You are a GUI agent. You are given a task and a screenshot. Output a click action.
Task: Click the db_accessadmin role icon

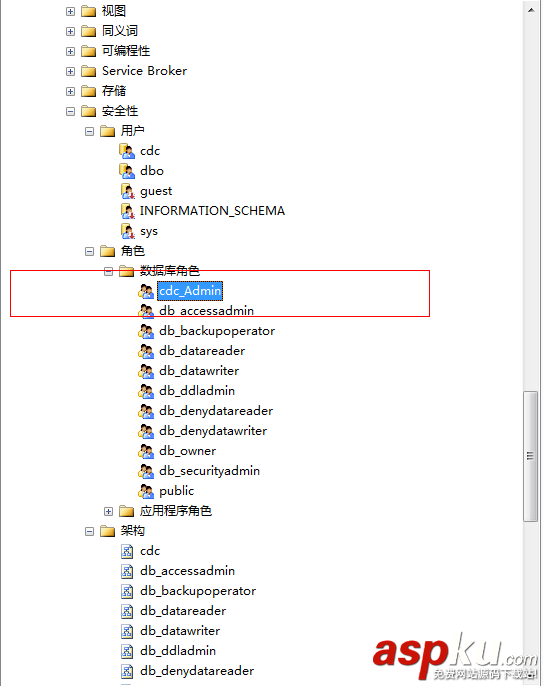coord(146,312)
